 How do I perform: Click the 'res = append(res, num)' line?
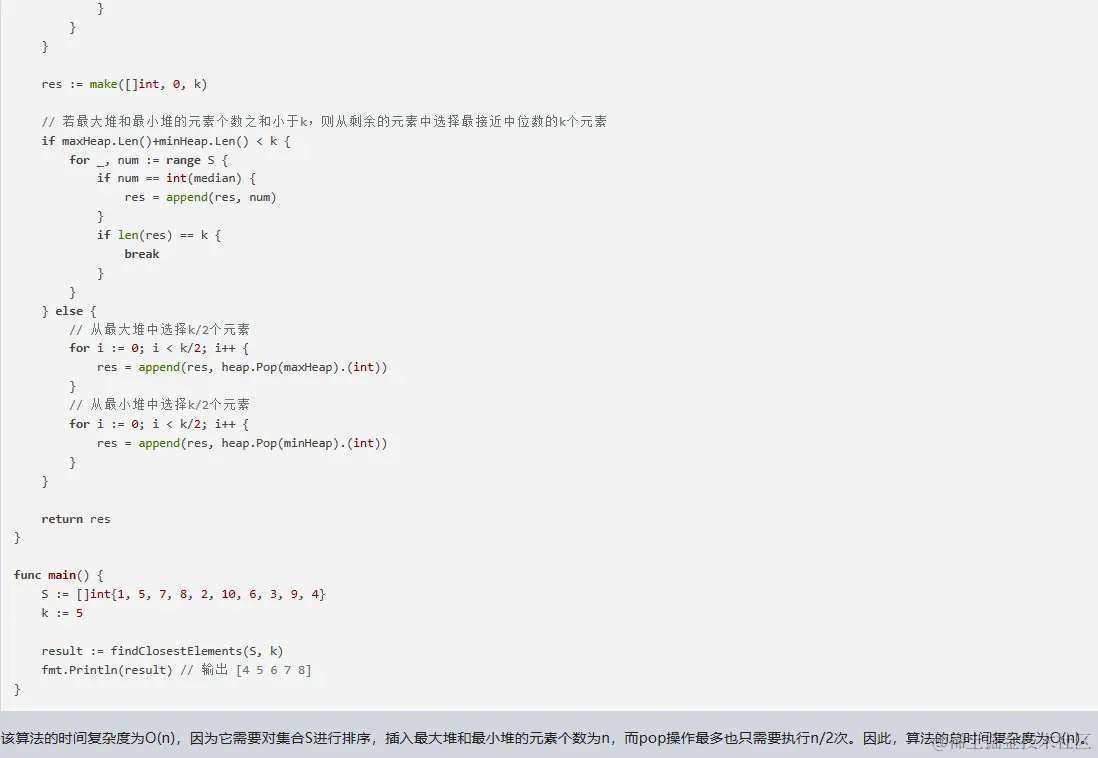200,198
